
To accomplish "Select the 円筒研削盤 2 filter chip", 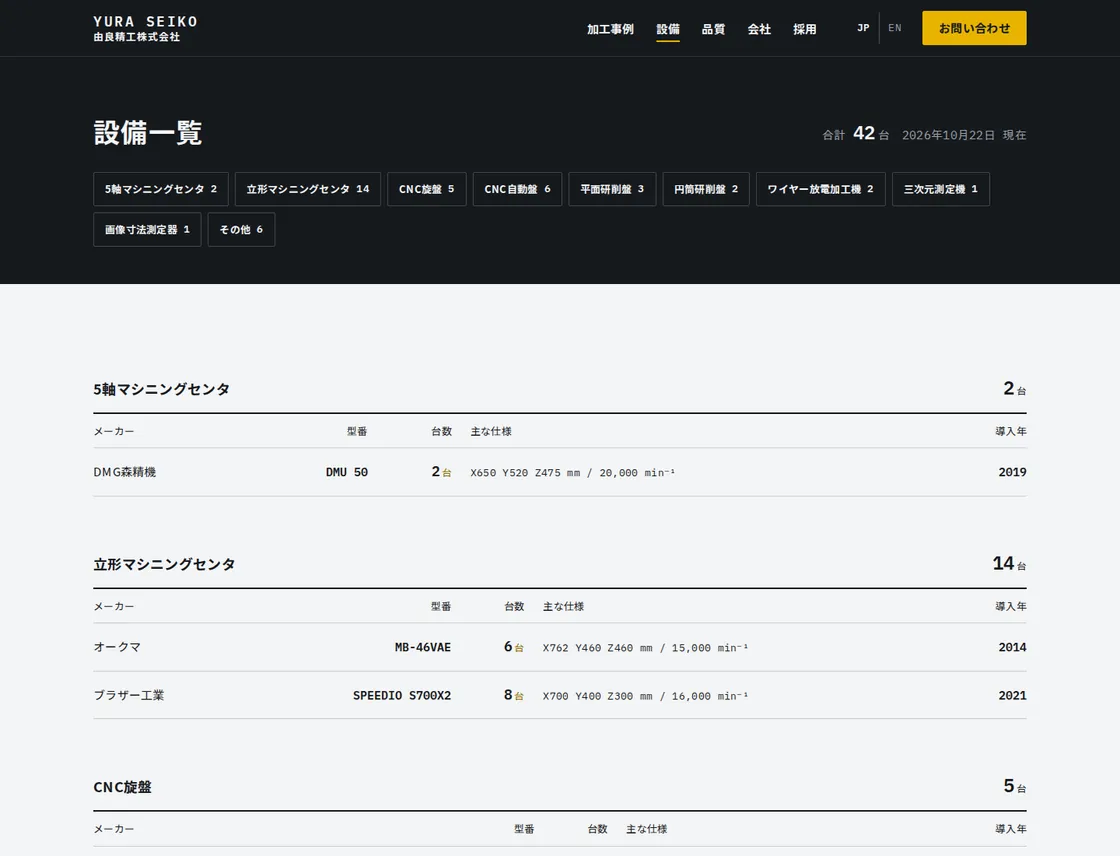I will (x=706, y=189).
